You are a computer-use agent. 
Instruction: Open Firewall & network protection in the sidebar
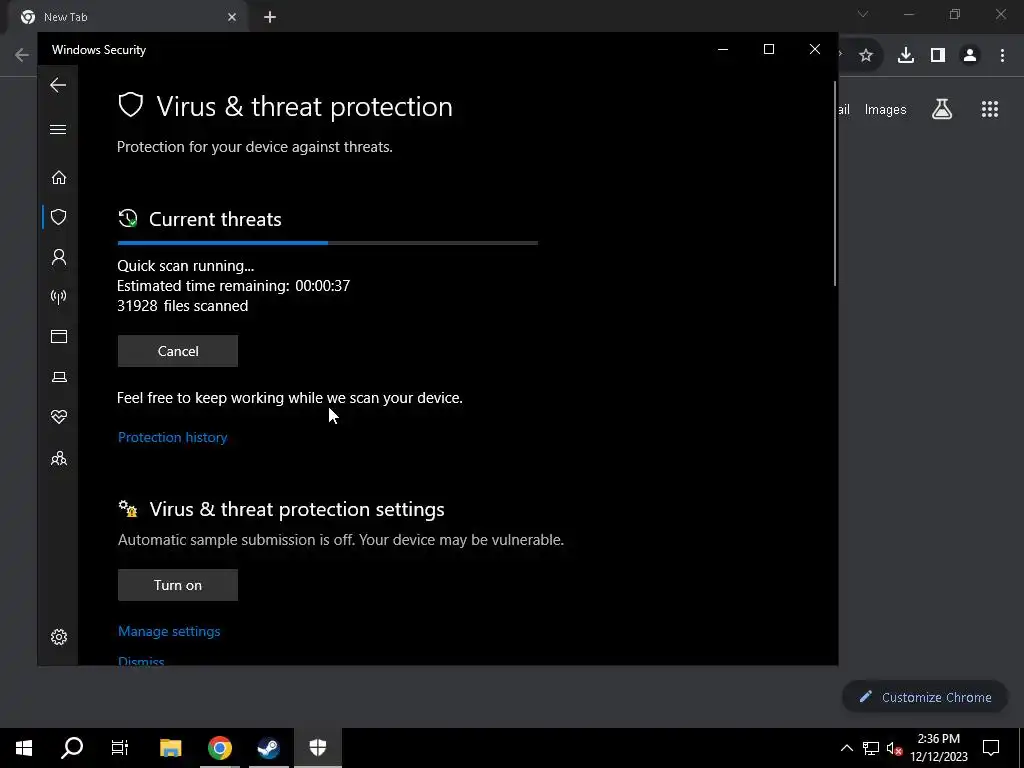pos(59,297)
